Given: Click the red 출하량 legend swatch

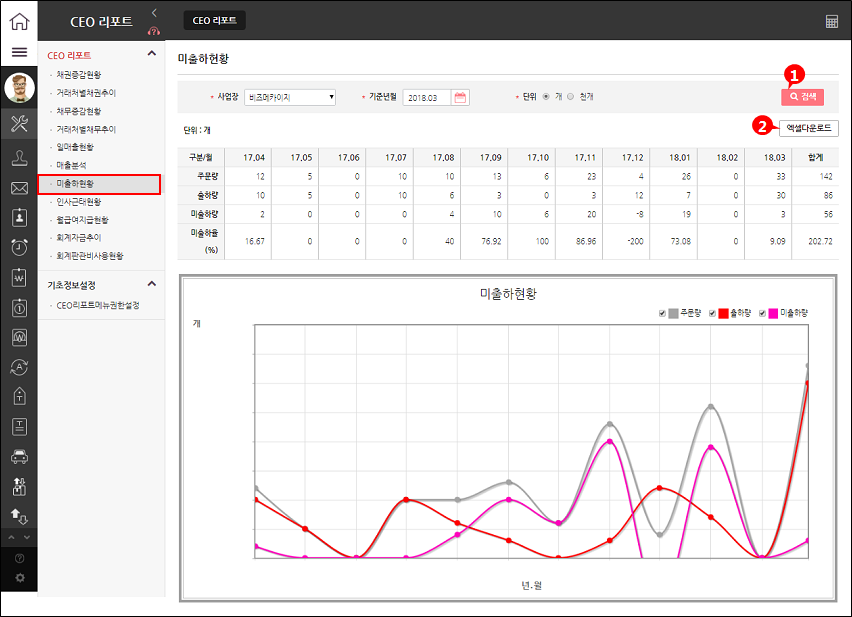Looking at the screenshot, I should [x=723, y=313].
